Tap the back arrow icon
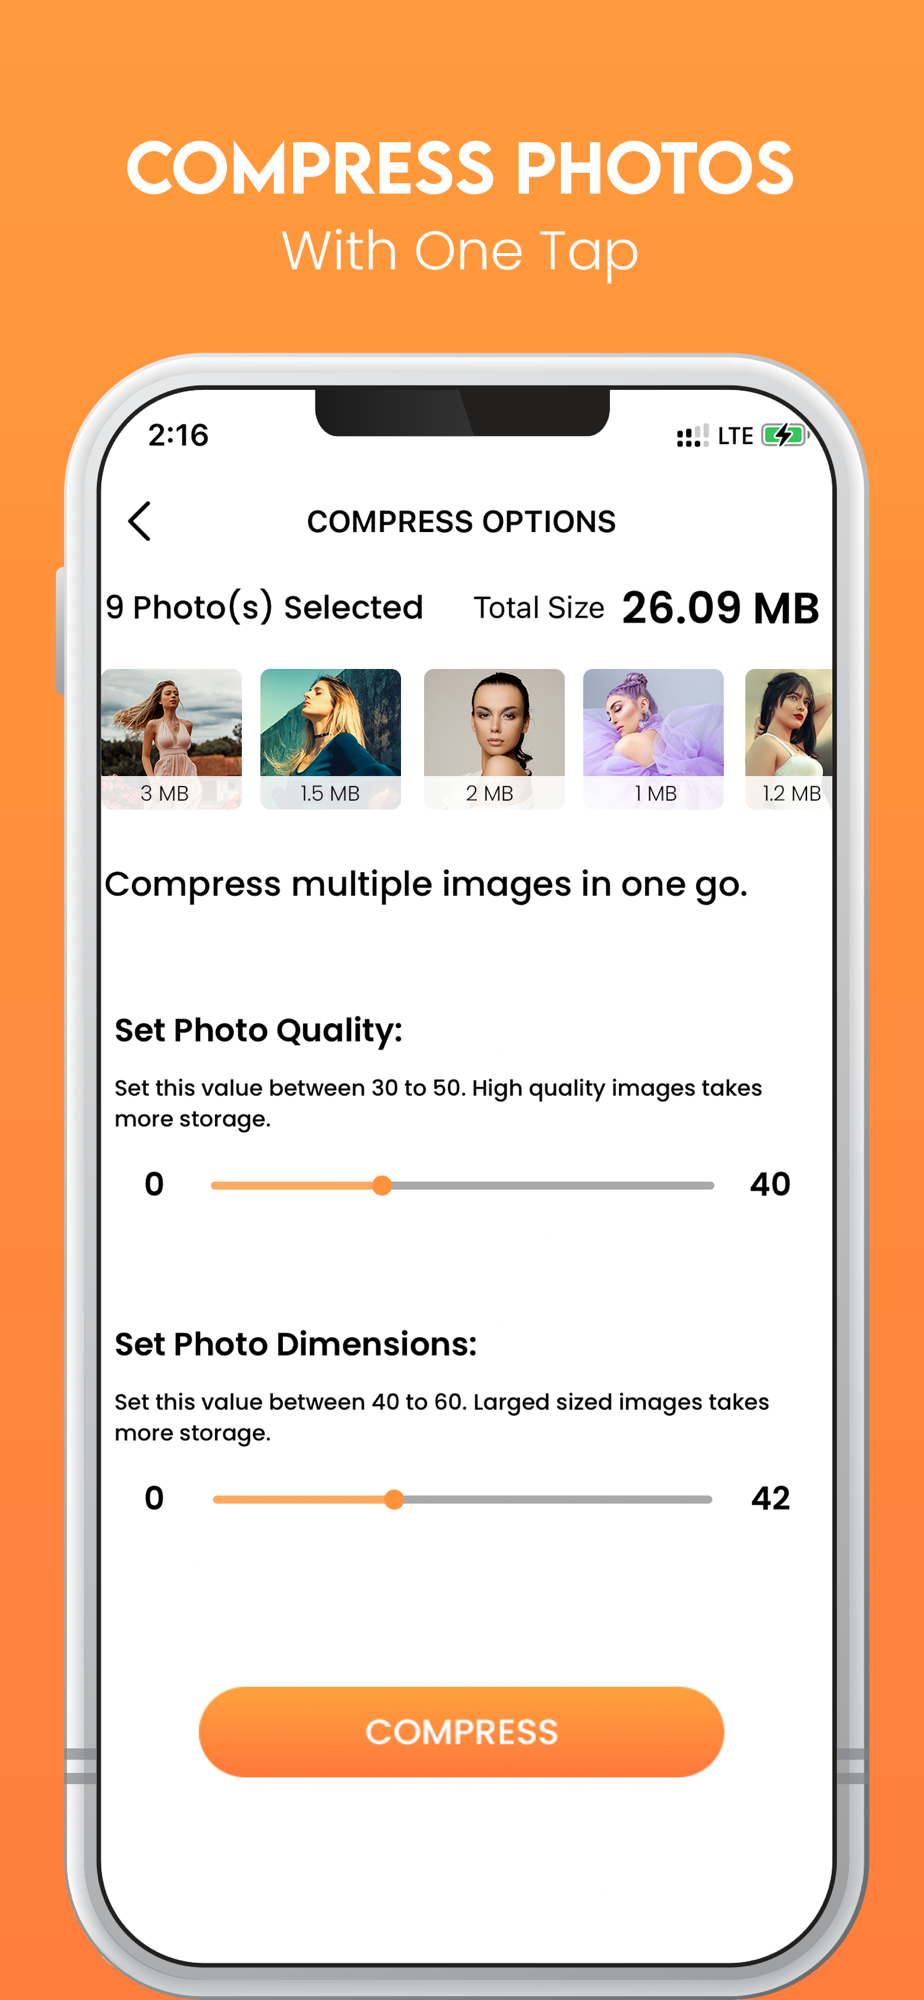 [140, 521]
